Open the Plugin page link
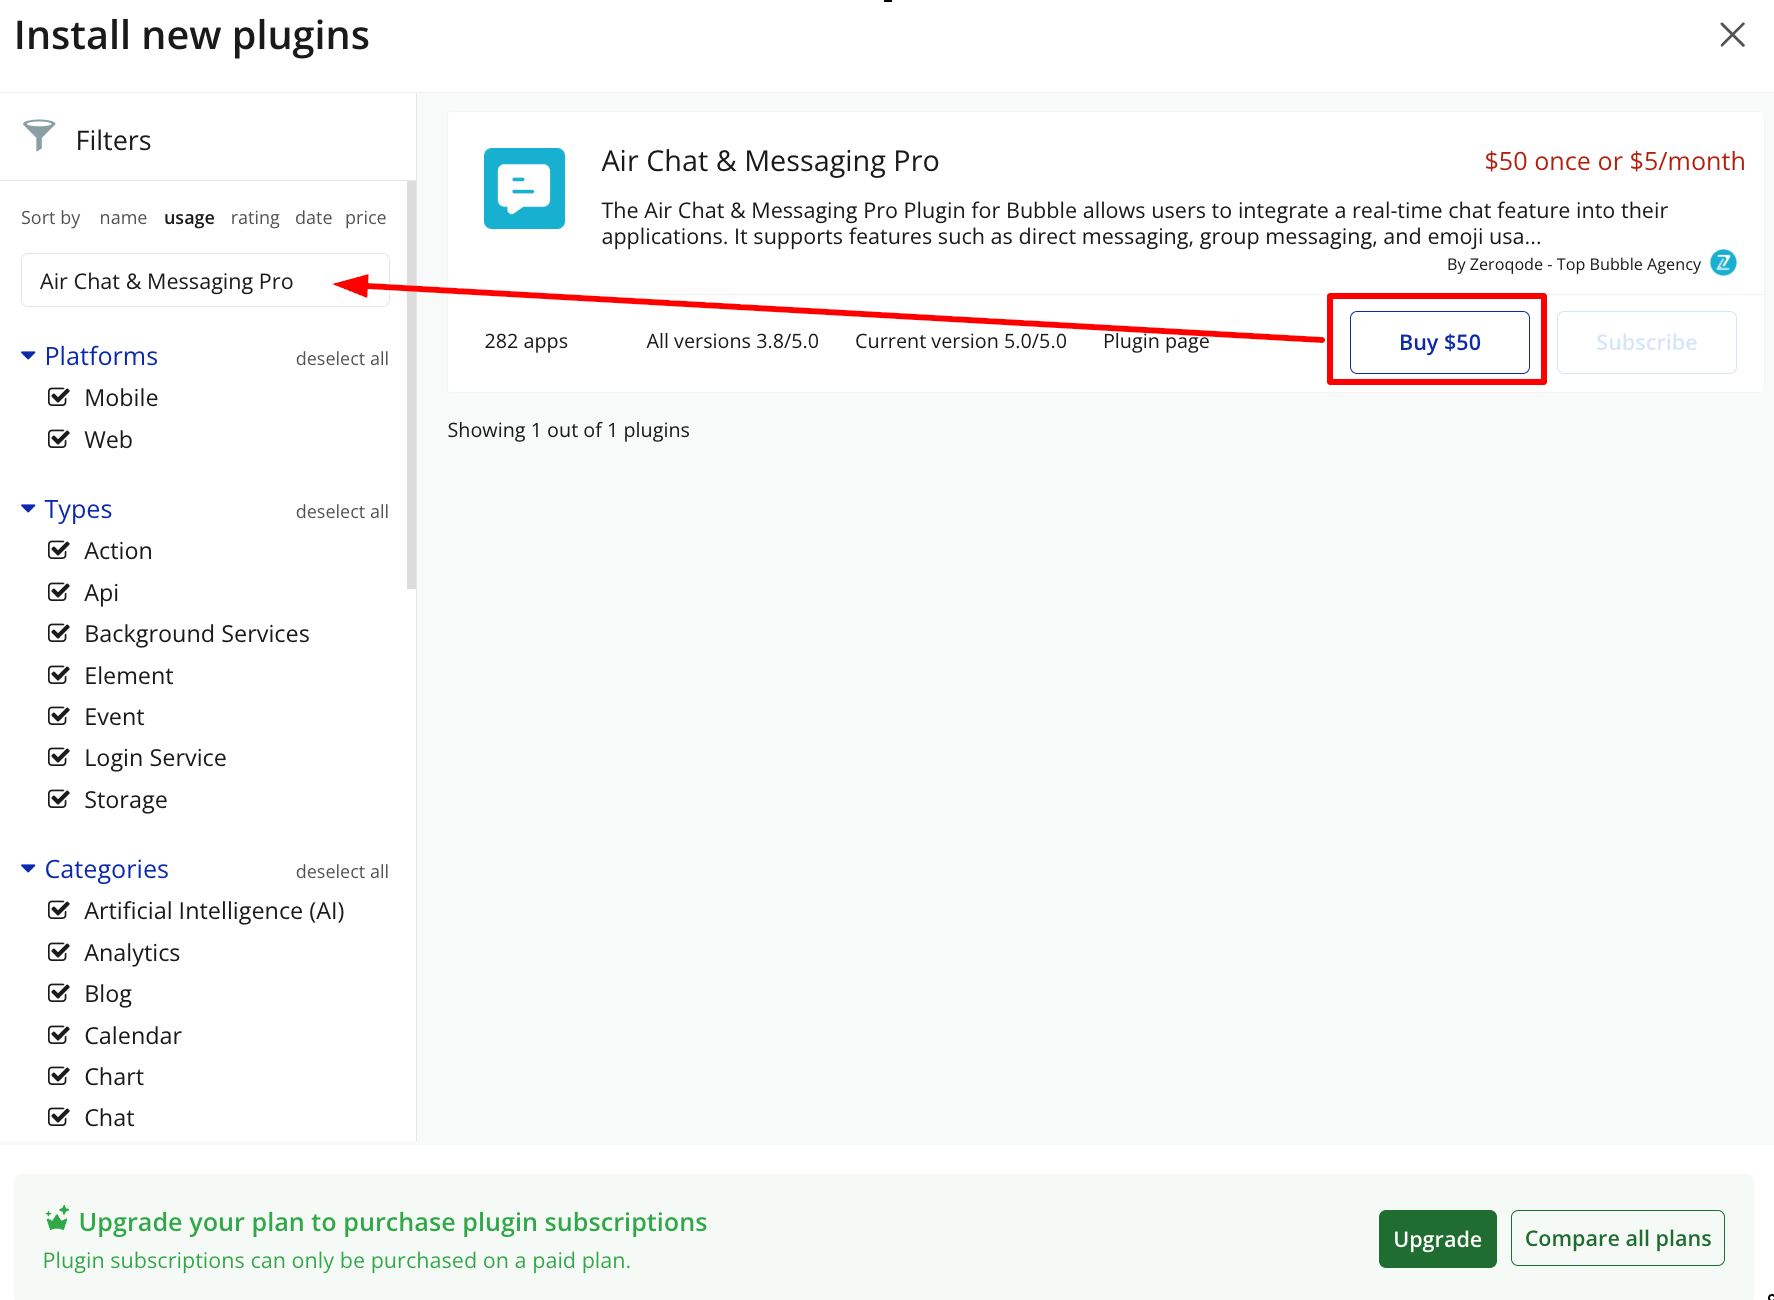The height and width of the screenshot is (1300, 1774). tap(1156, 341)
